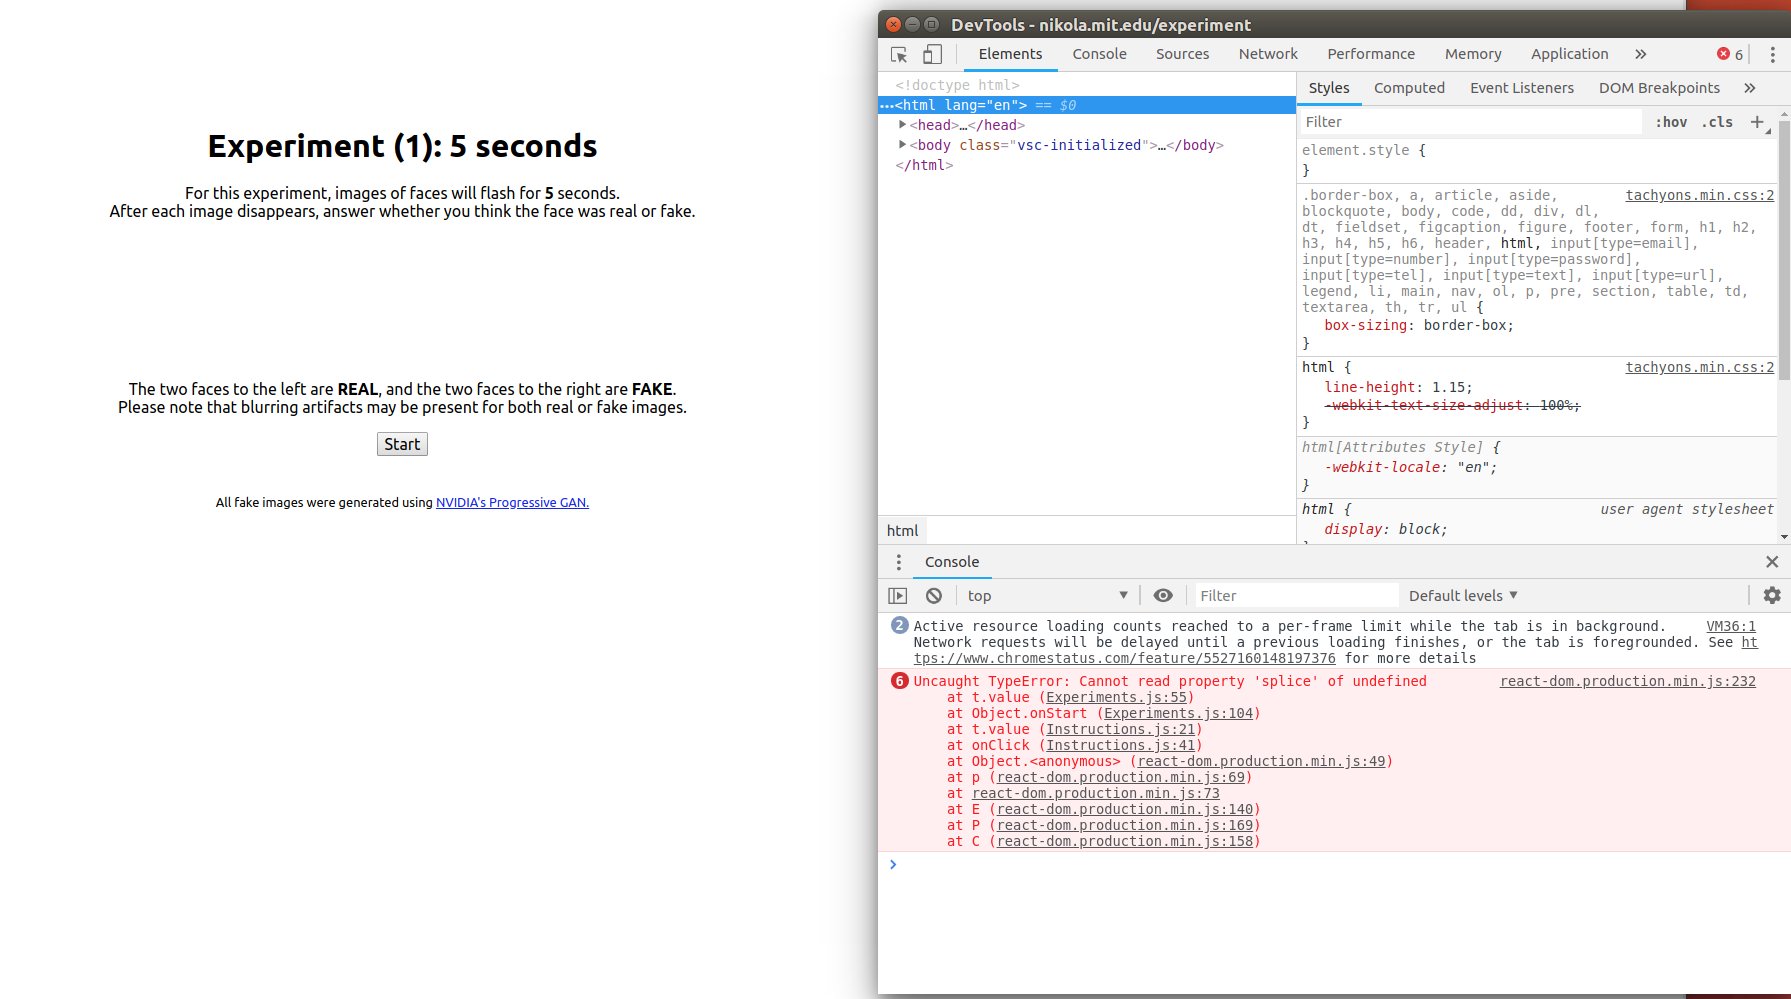Open react-dom.production.min.js:158 link
This screenshot has height=999, width=1791.
(x=1124, y=841)
